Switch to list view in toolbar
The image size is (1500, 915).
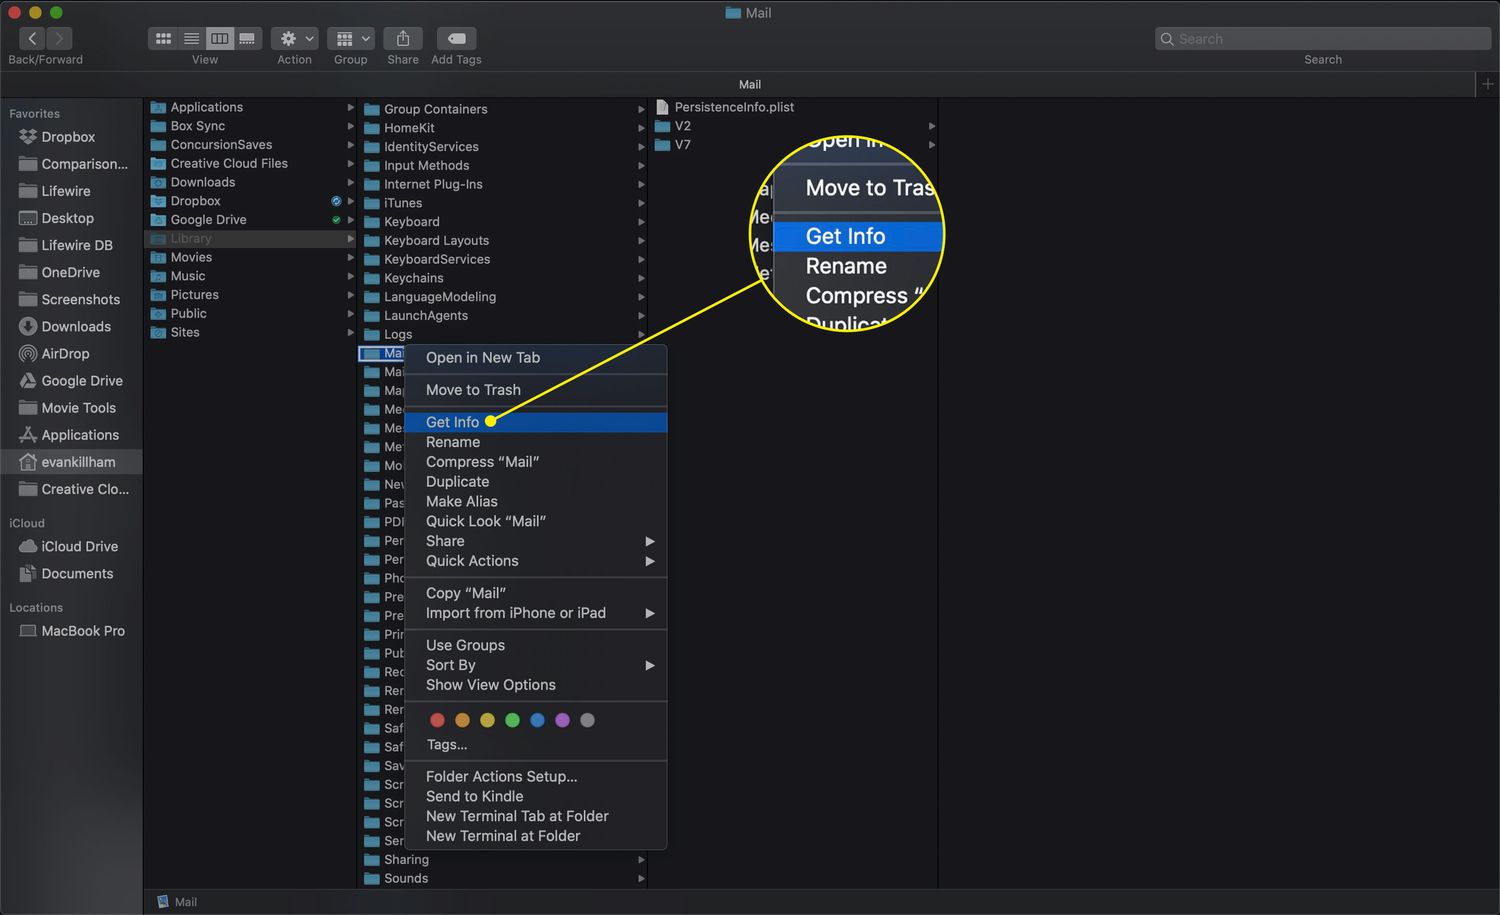[191, 38]
